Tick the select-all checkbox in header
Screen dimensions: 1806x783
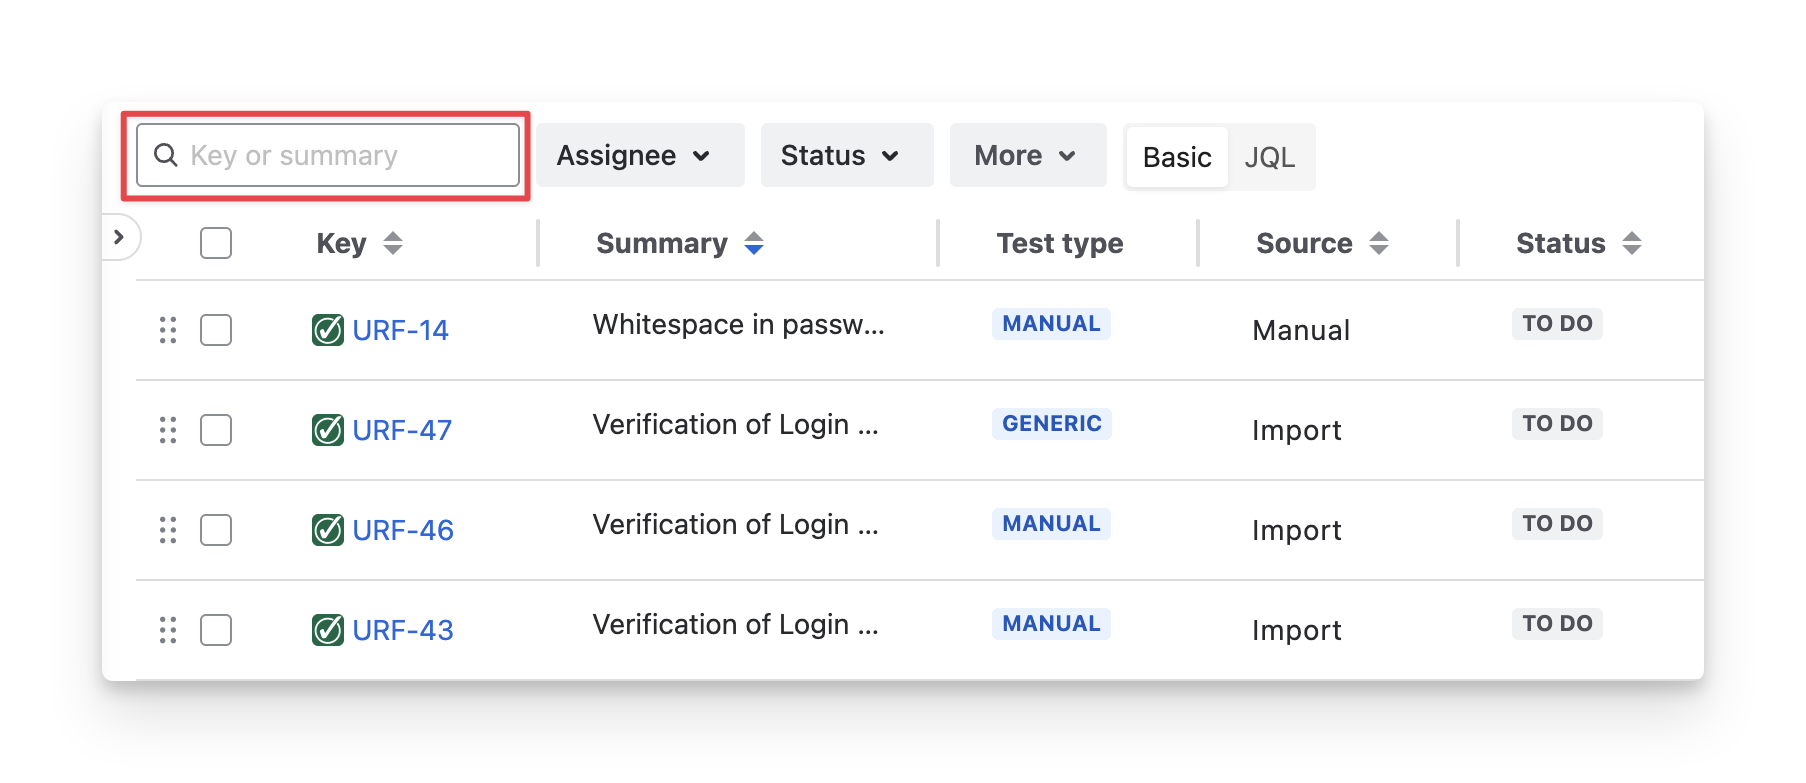[216, 243]
